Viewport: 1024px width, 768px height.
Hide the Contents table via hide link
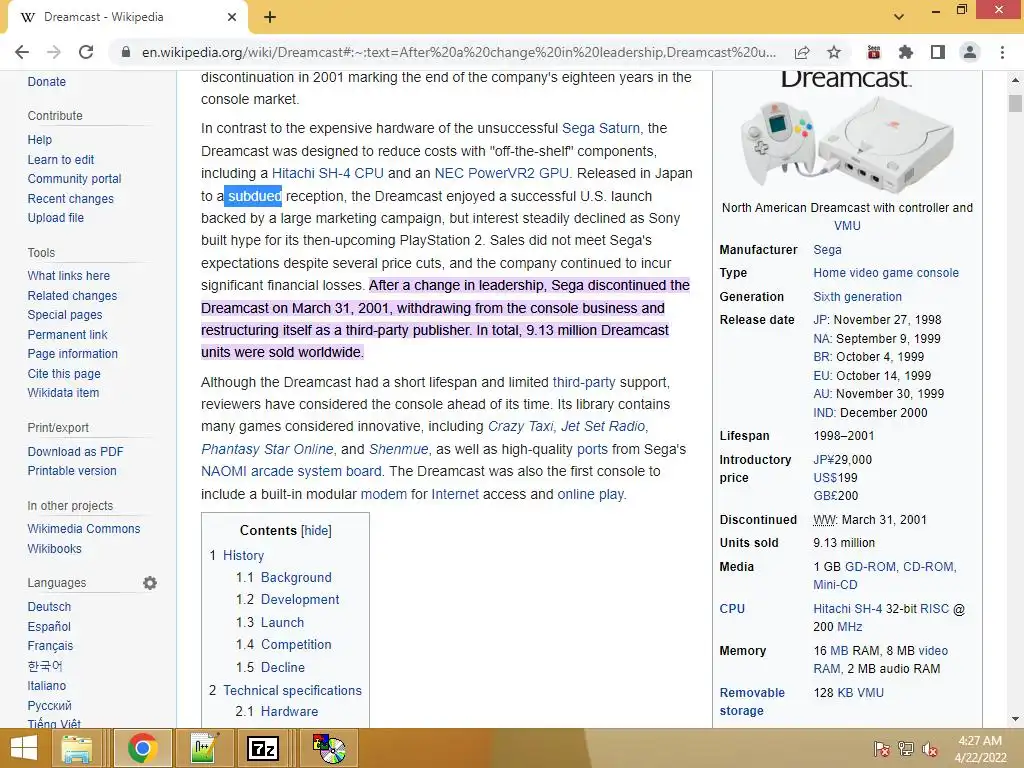(x=316, y=530)
